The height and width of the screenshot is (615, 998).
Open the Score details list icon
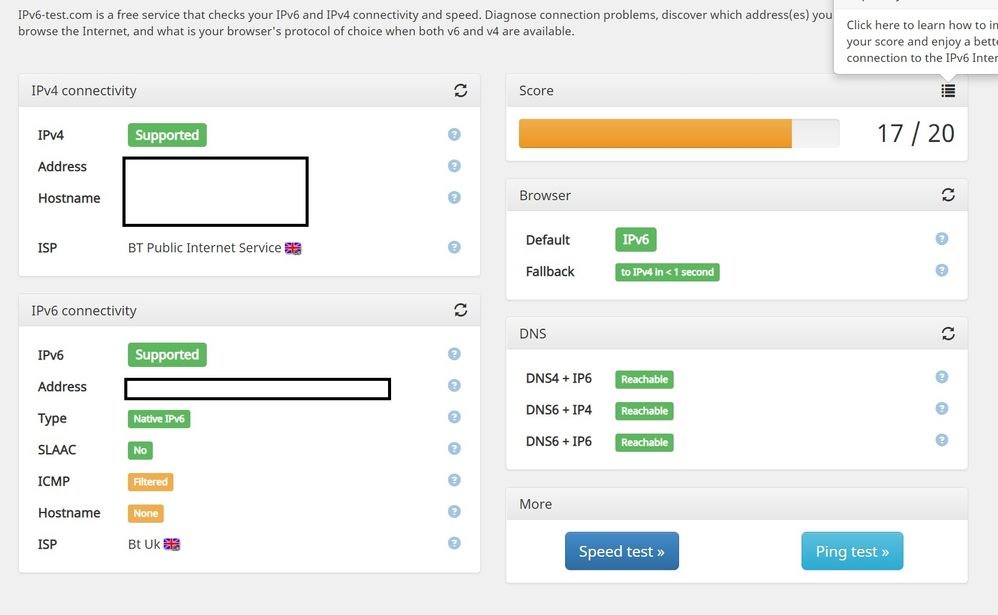948,91
